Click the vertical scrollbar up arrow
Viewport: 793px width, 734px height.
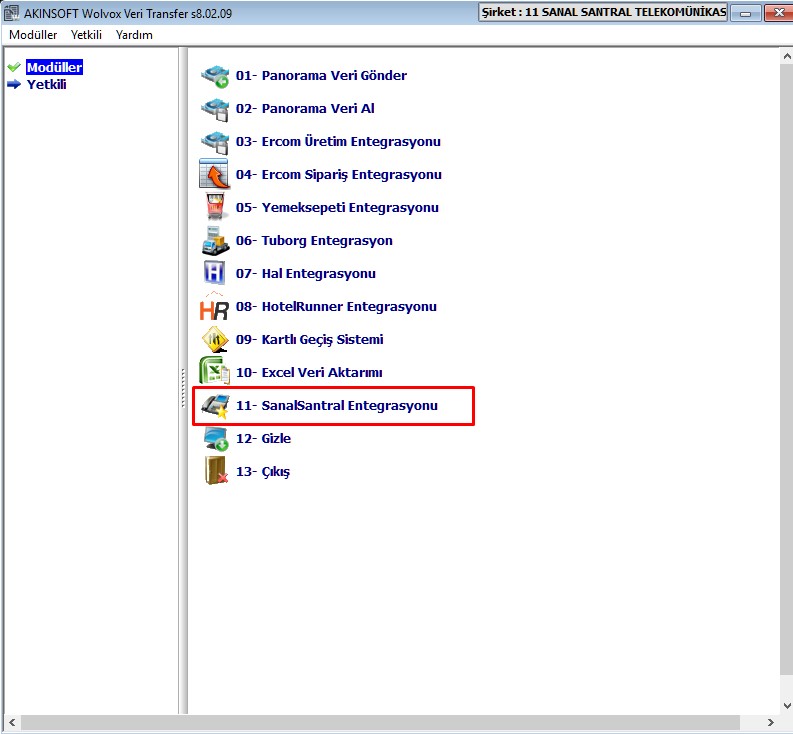point(787,55)
